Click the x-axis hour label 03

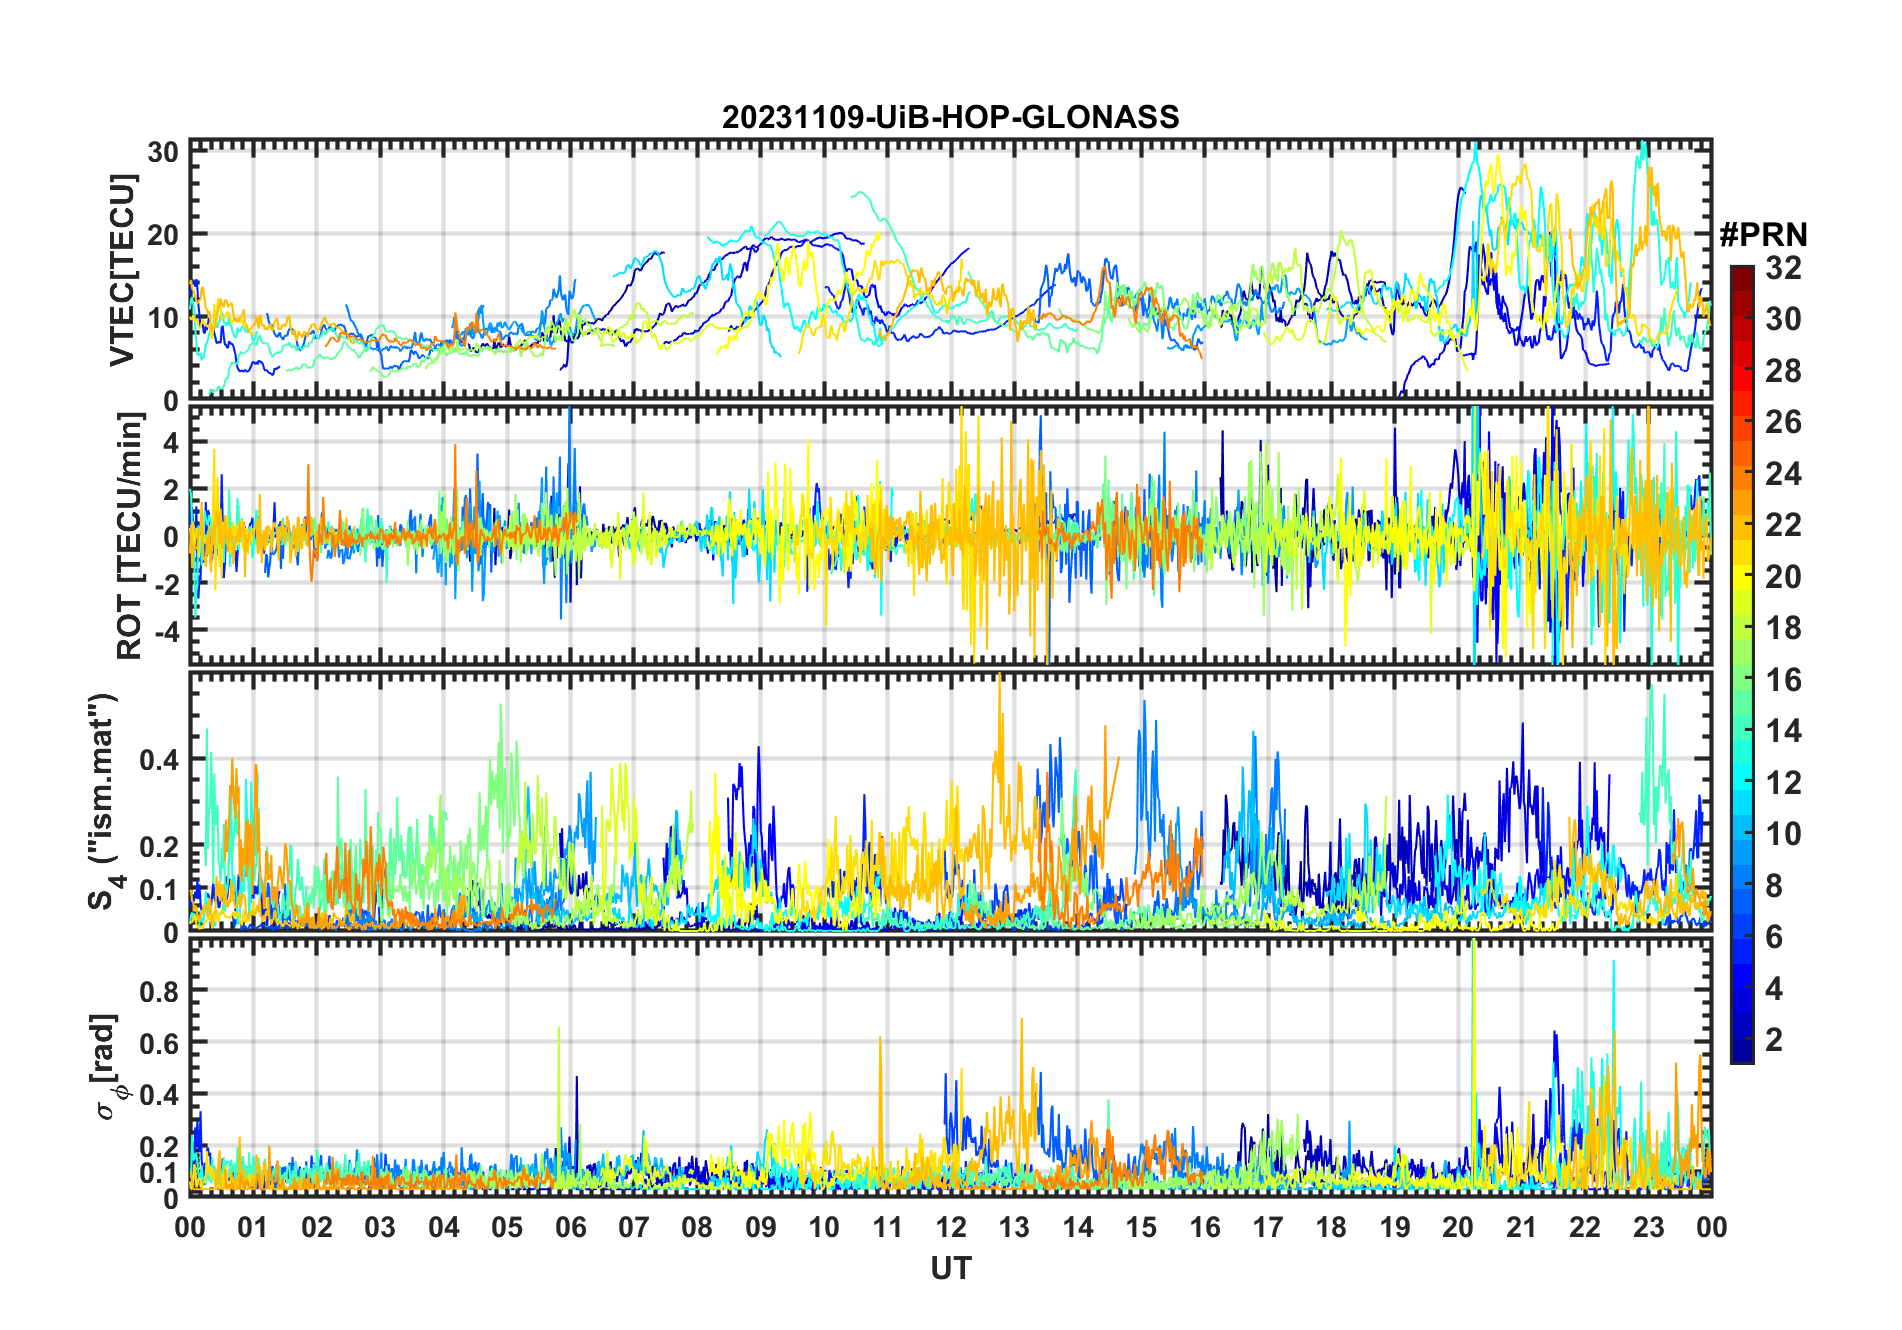[x=380, y=1227]
